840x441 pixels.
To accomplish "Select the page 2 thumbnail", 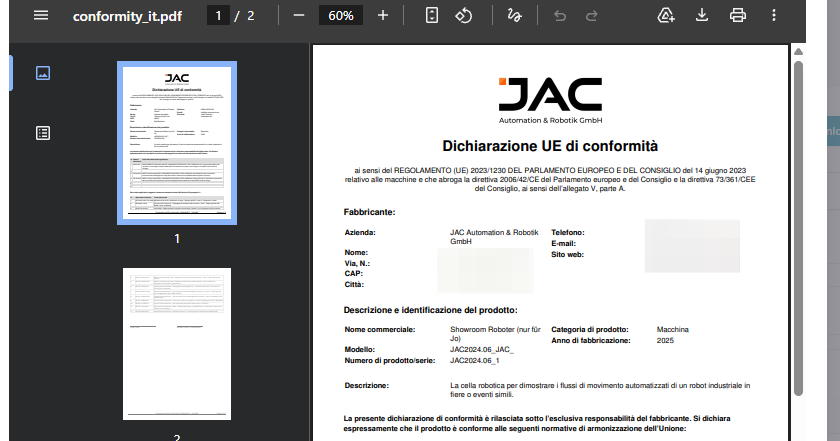I will tap(177, 344).
